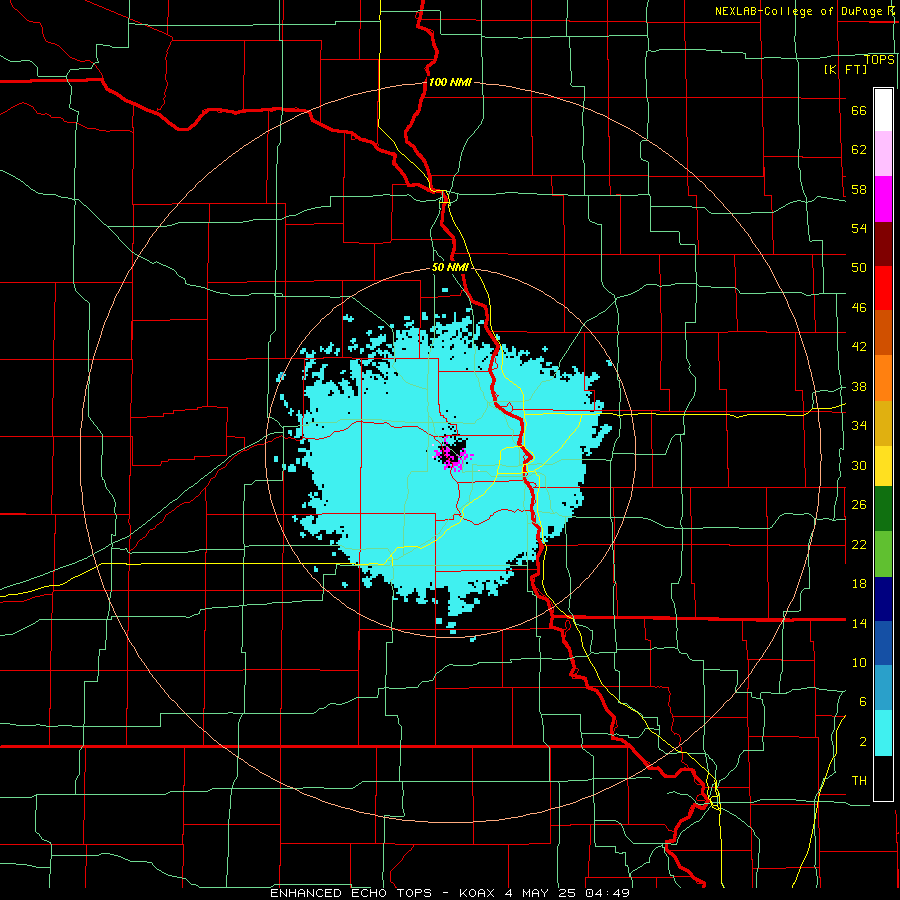Click the 14 legend value
This screenshot has height=900, width=900.
(859, 623)
